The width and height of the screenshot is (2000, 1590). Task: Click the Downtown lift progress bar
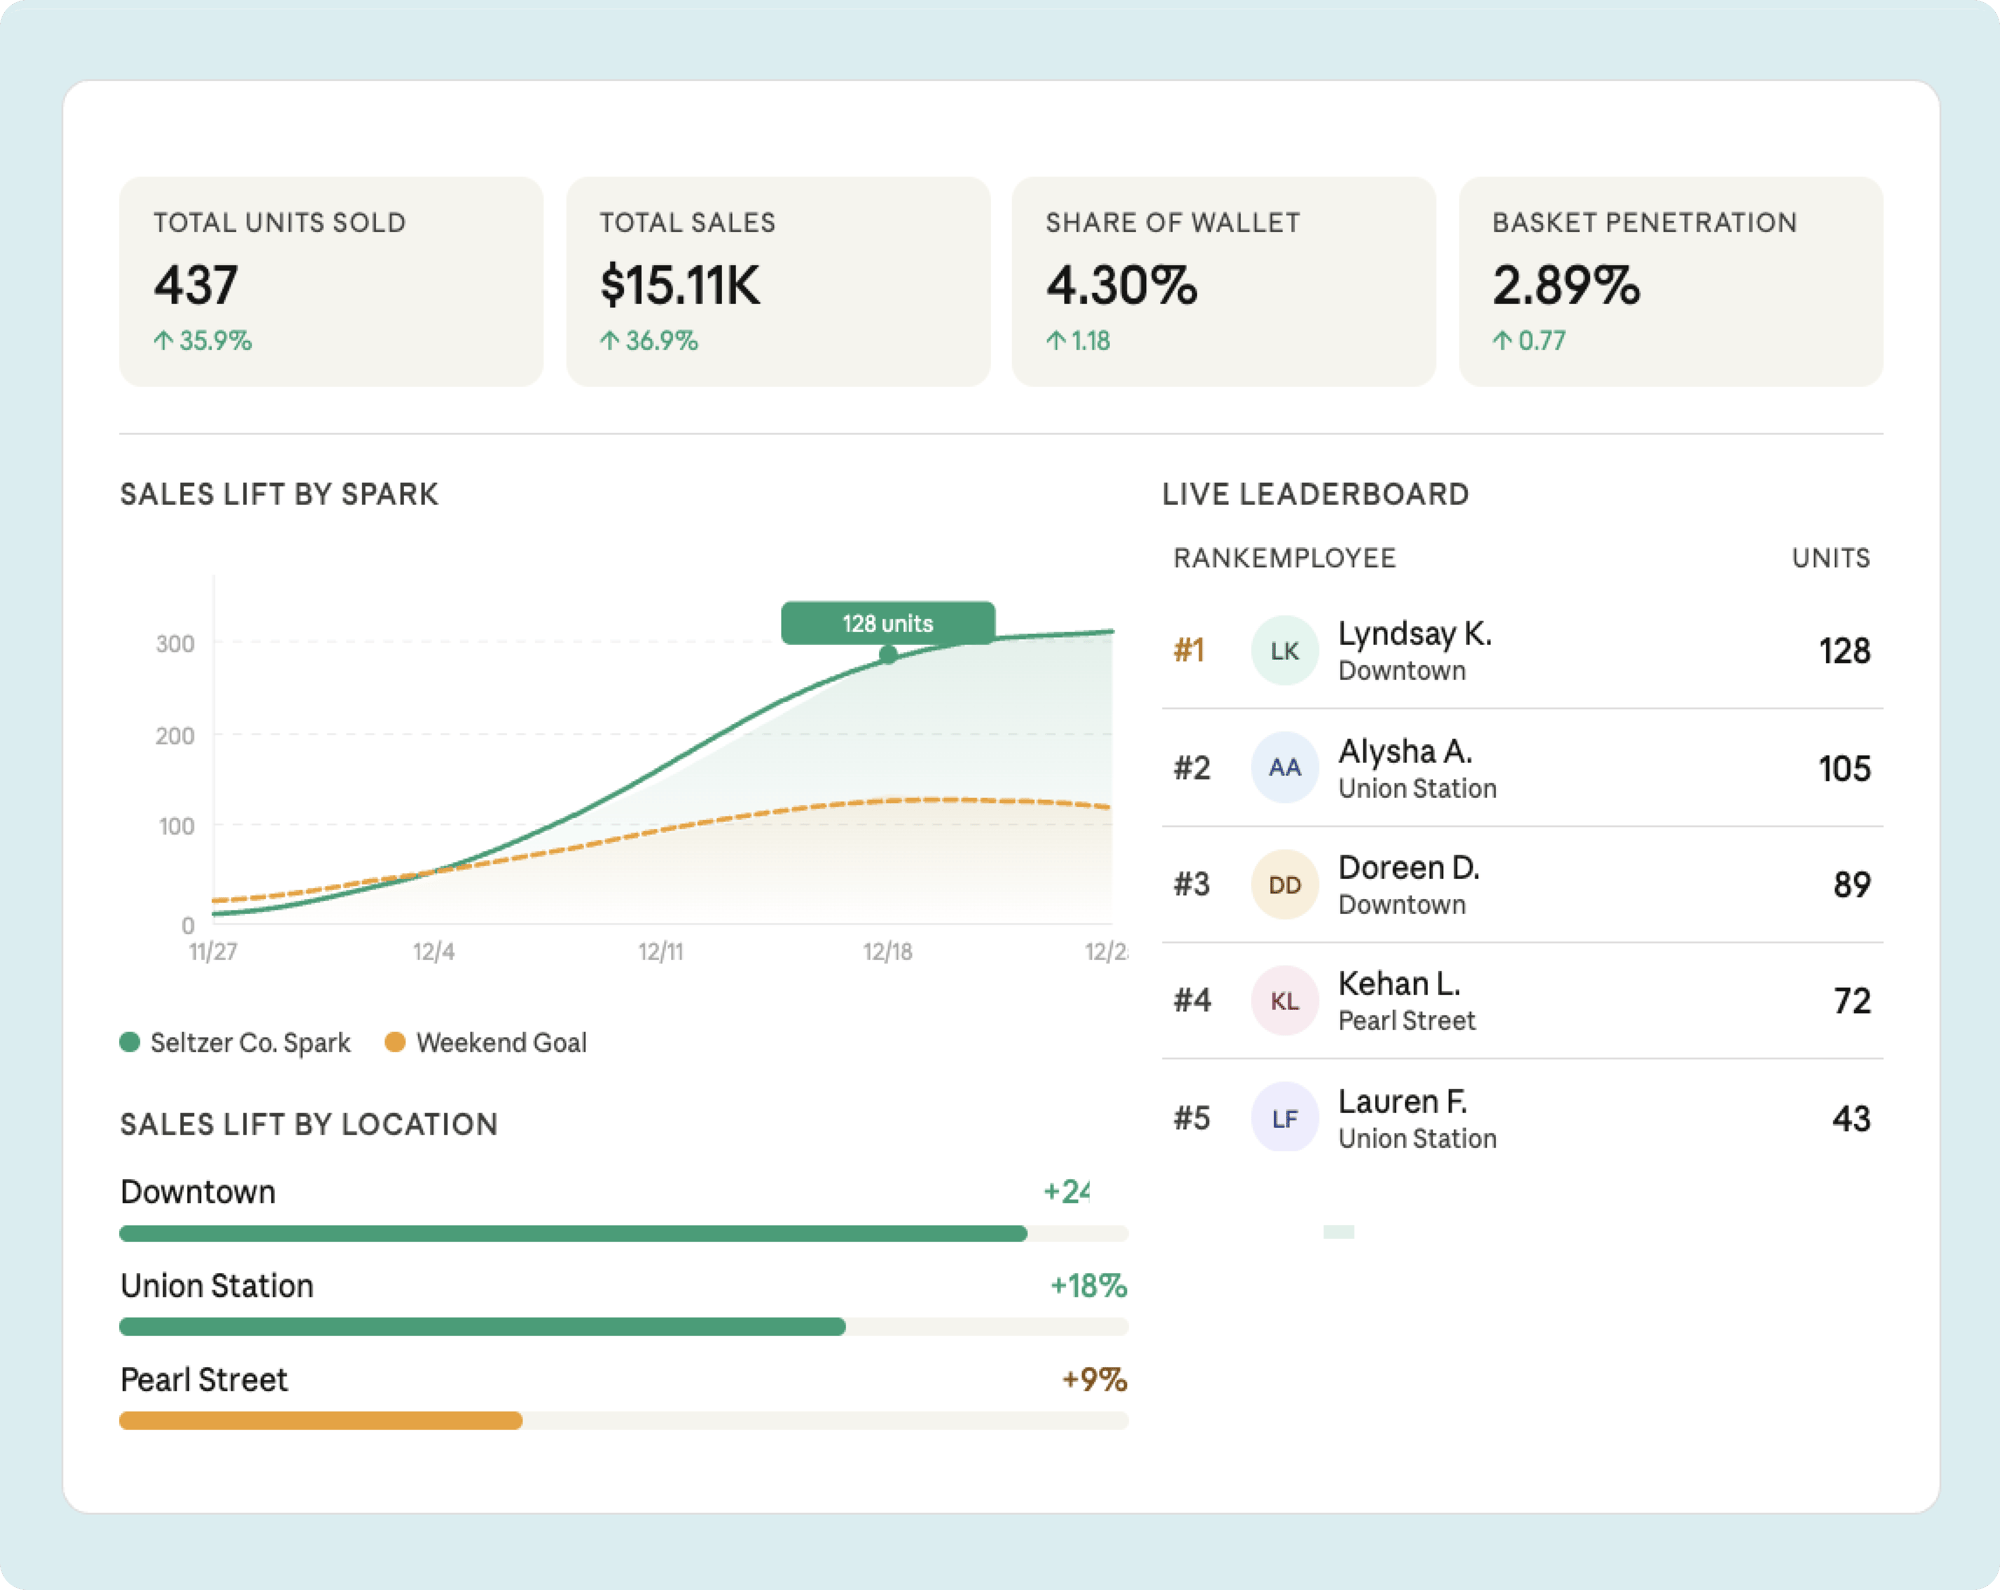pyautogui.click(x=573, y=1233)
